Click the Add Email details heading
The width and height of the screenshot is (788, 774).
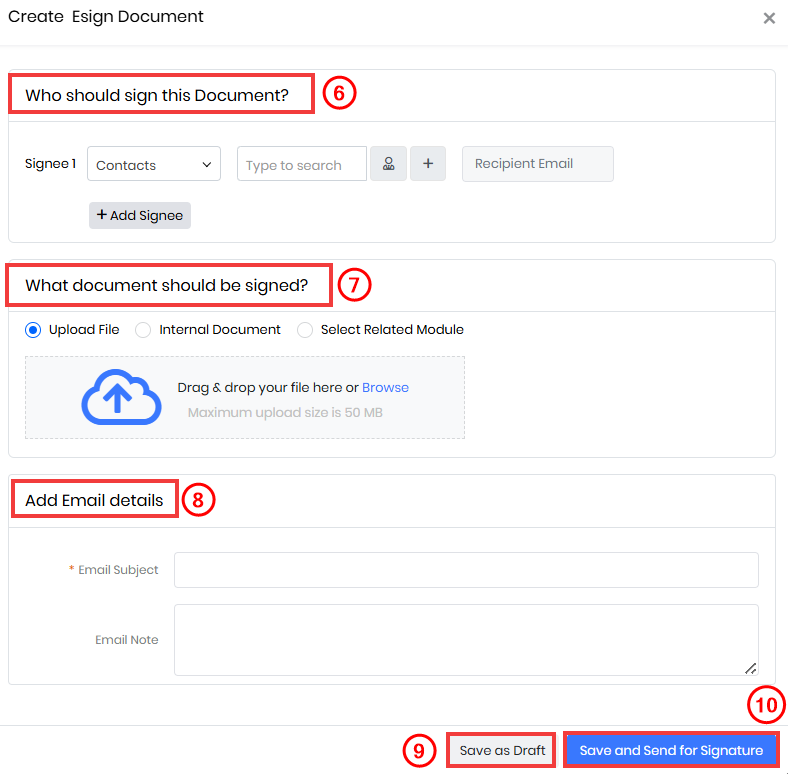[94, 500]
